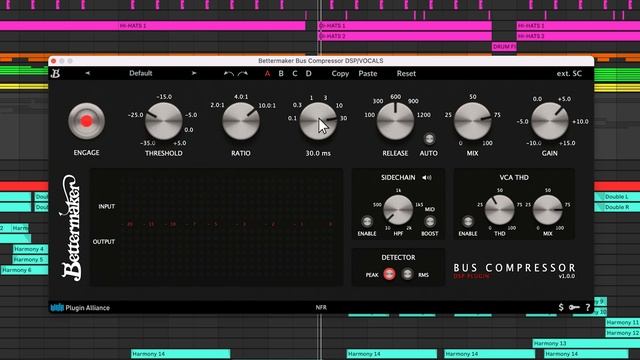Turn on the MID BOOST switch
The image size is (640, 360).
coord(429,221)
